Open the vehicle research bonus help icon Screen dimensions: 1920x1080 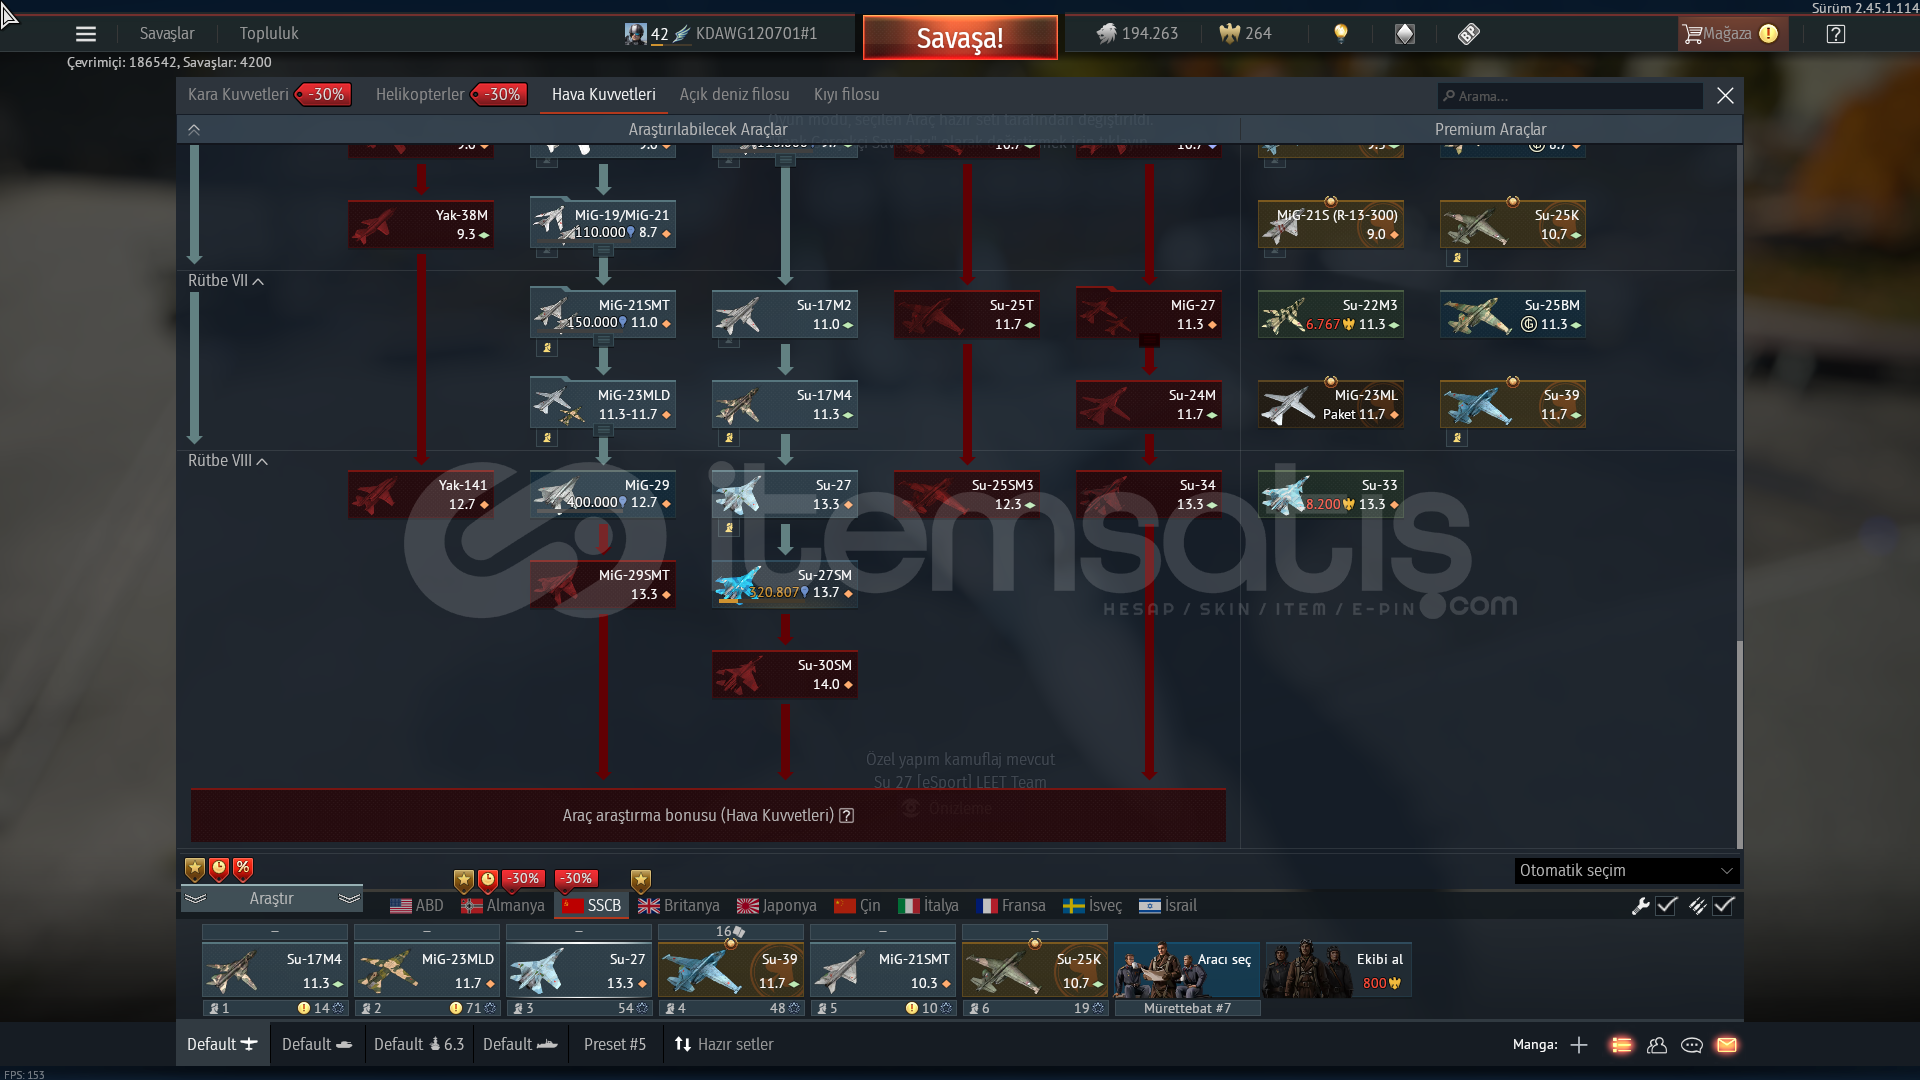tap(847, 816)
